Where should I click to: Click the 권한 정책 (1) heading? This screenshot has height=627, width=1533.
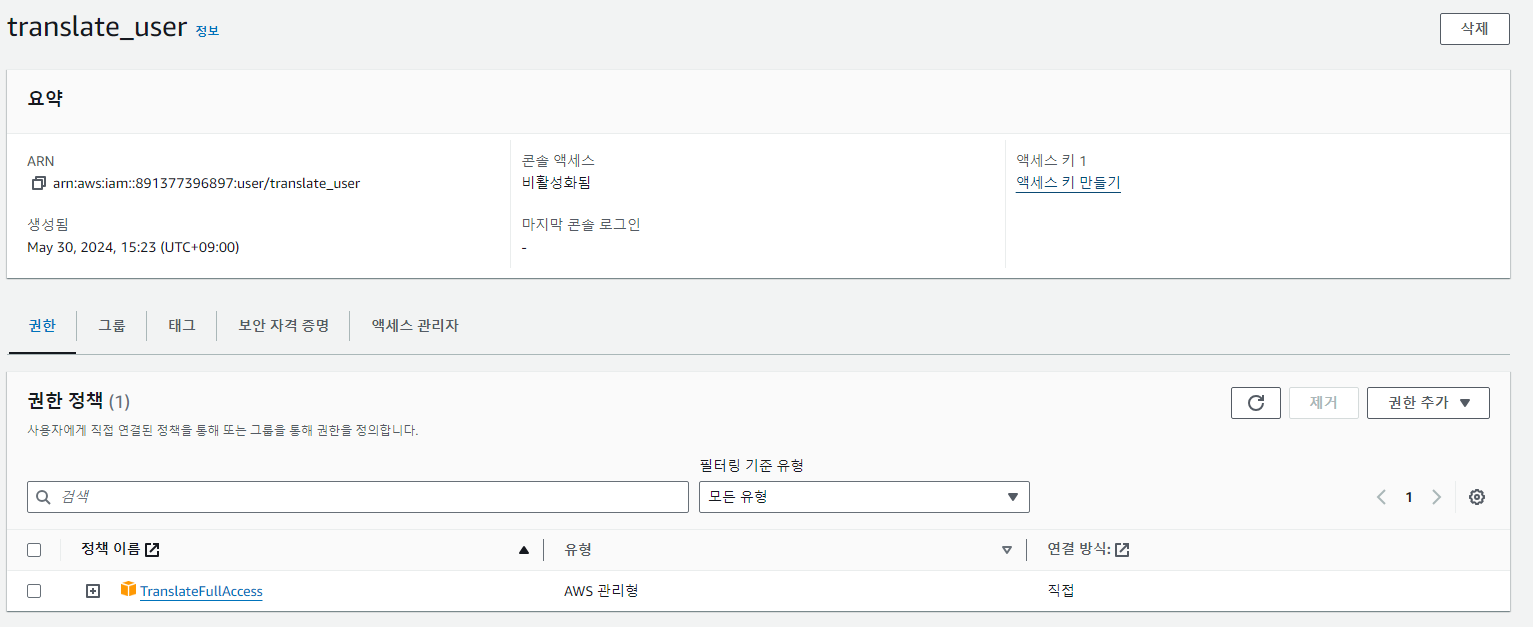pos(78,401)
